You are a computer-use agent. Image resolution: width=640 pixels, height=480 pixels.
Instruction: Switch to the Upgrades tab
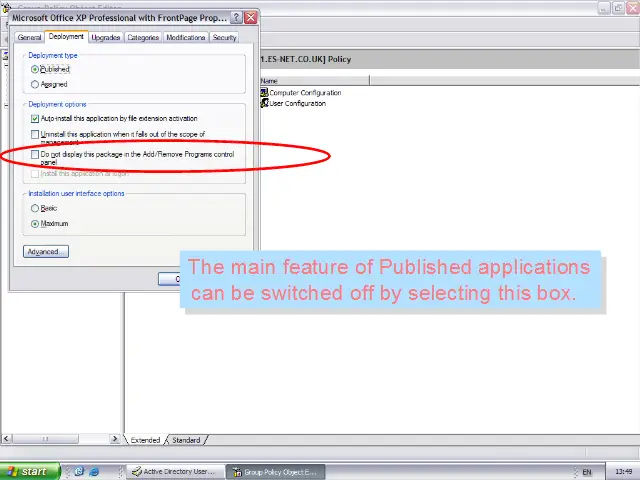[105, 38]
